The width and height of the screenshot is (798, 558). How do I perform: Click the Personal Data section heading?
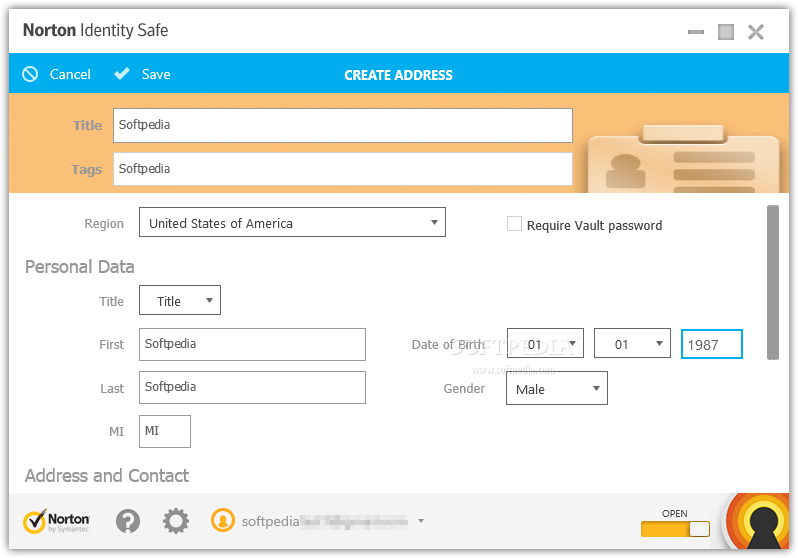pos(79,267)
